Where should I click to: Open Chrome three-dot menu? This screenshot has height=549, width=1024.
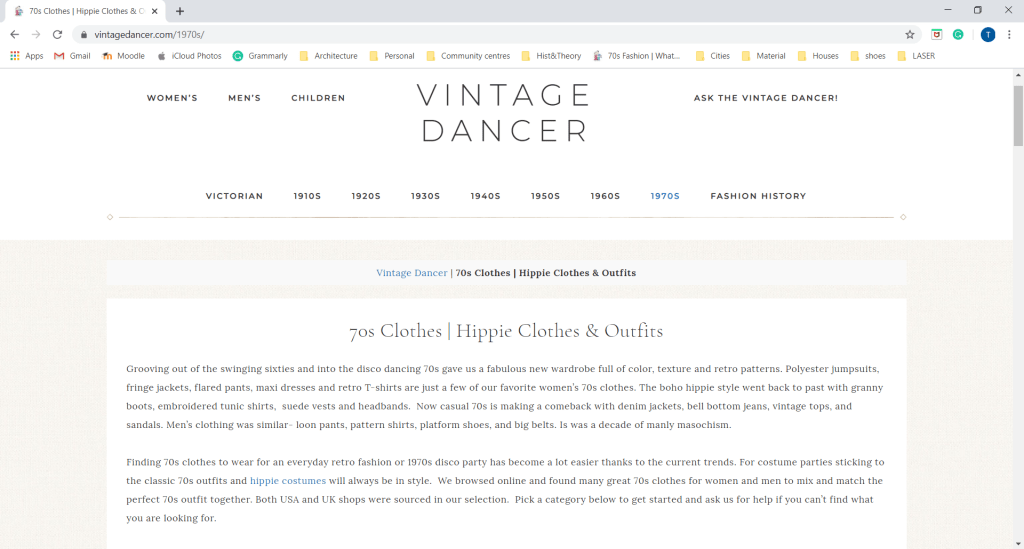1011,34
